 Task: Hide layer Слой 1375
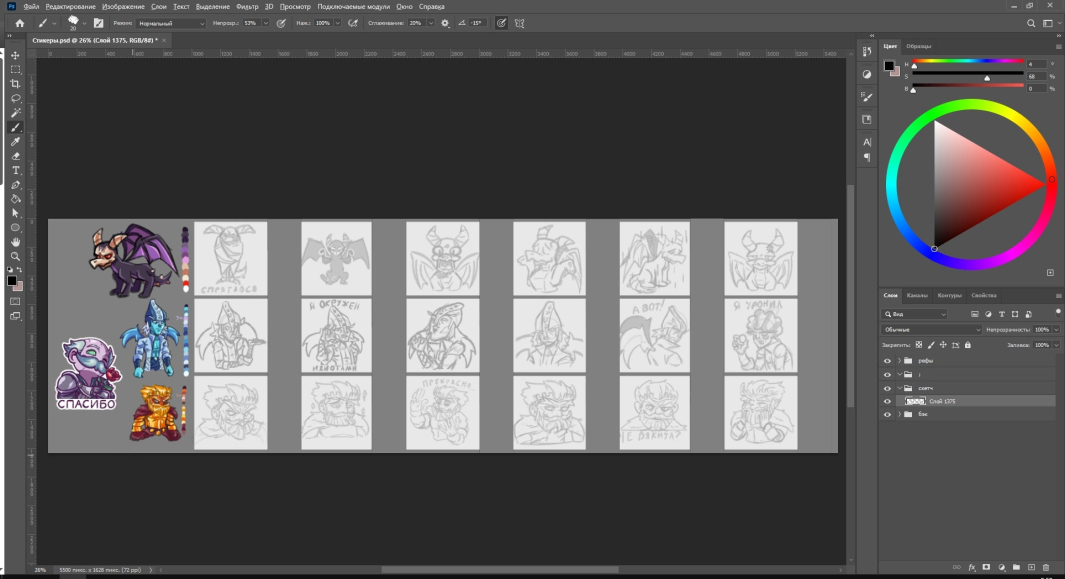[x=887, y=401]
